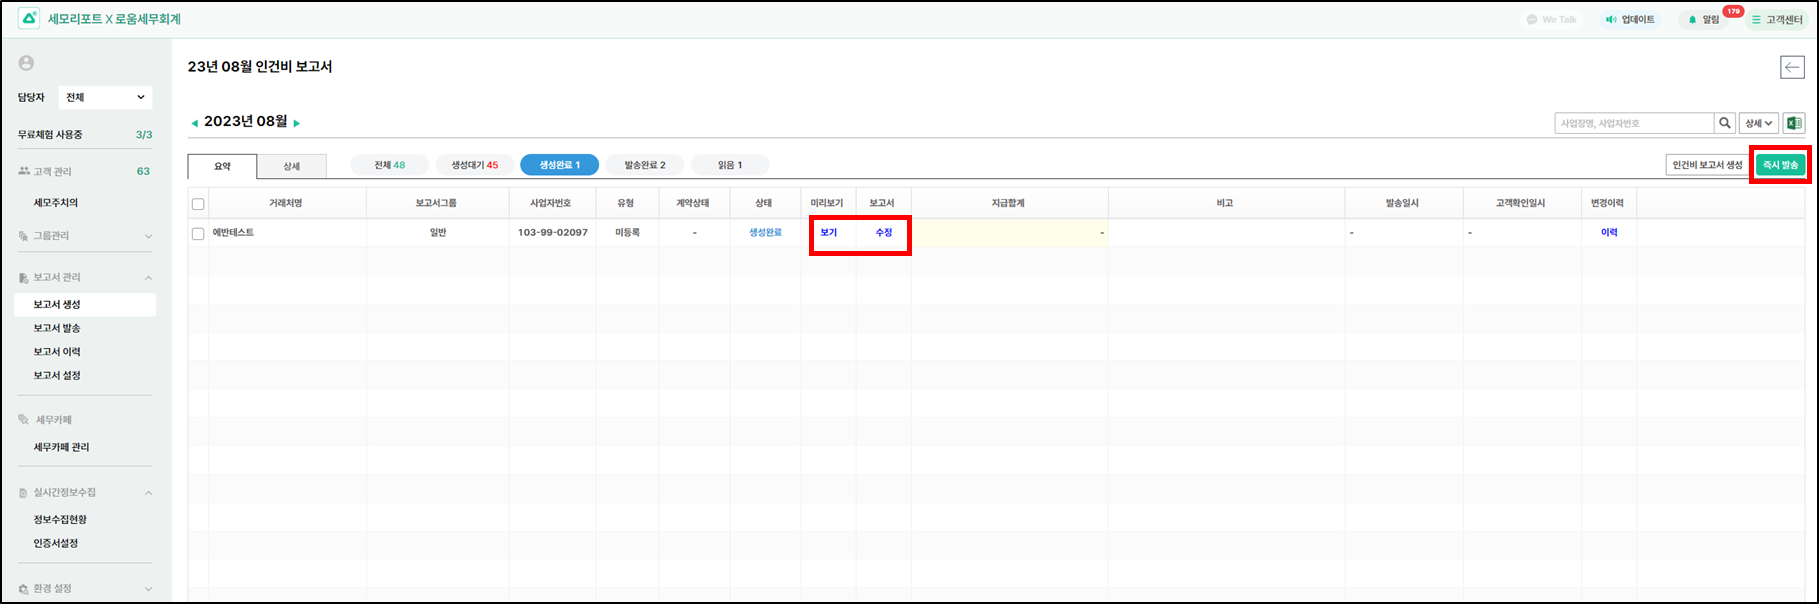Viewport: 1819px width, 604px height.
Task: Open the 상세 search dropdown
Action: point(1758,123)
